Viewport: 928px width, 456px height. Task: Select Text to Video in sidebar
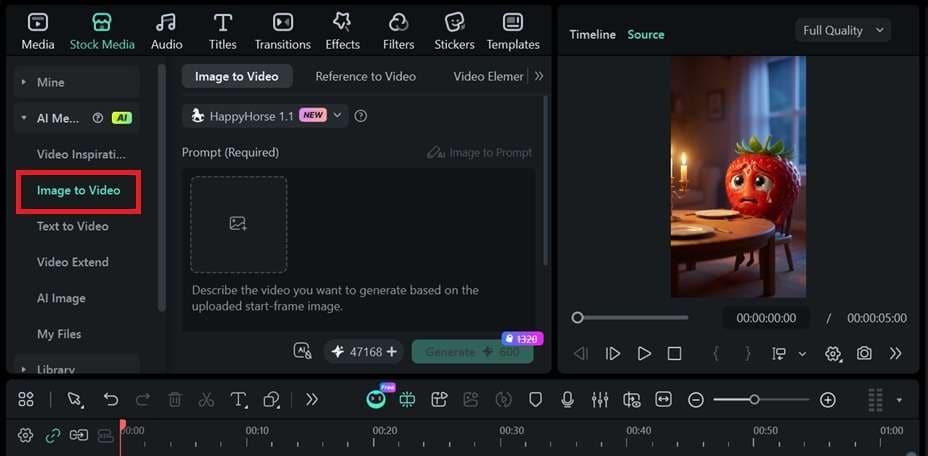point(72,226)
